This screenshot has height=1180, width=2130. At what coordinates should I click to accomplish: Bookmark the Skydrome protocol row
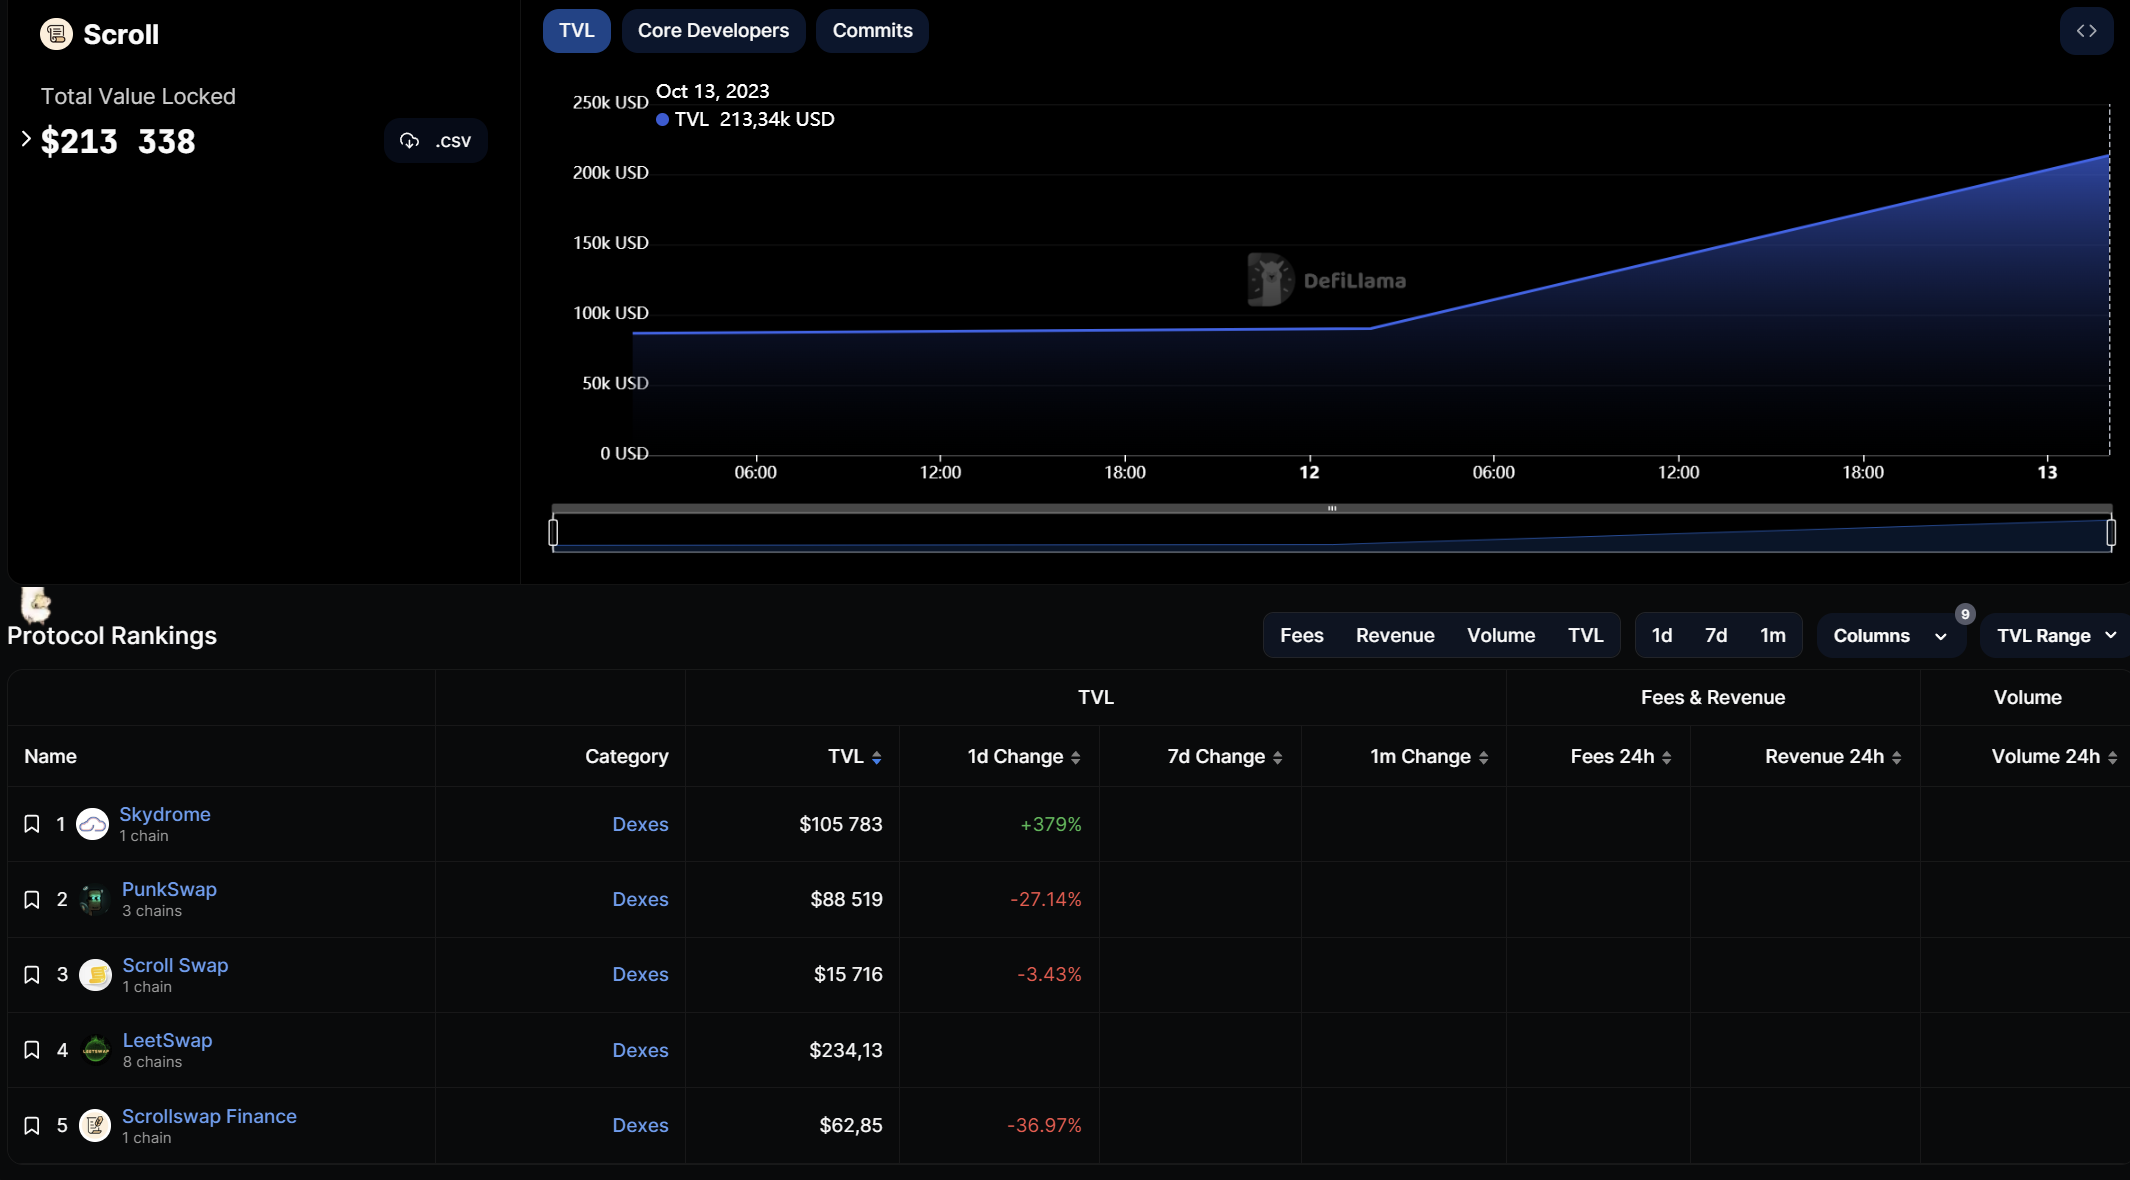(32, 824)
